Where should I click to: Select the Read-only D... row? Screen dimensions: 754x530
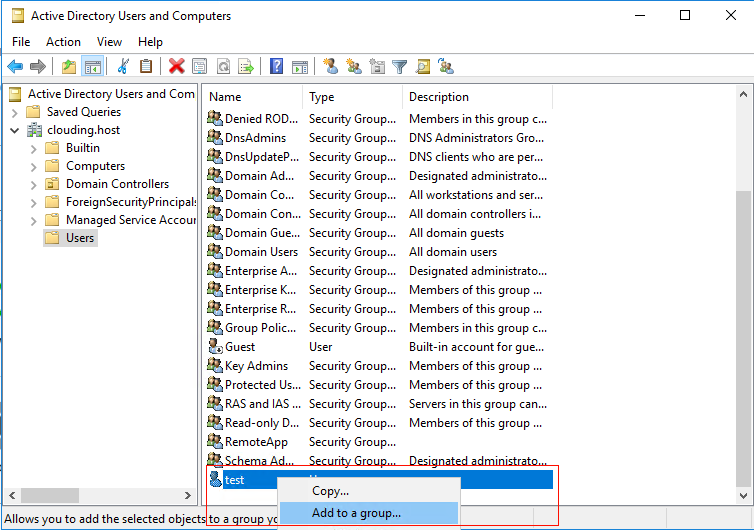point(379,423)
